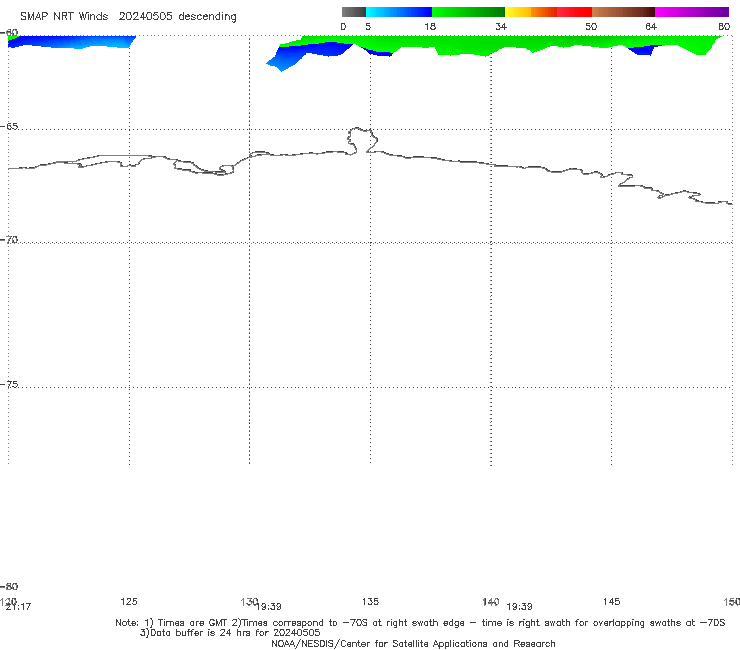Click the longitude label '135'
The image size is (740, 650).
click(370, 601)
